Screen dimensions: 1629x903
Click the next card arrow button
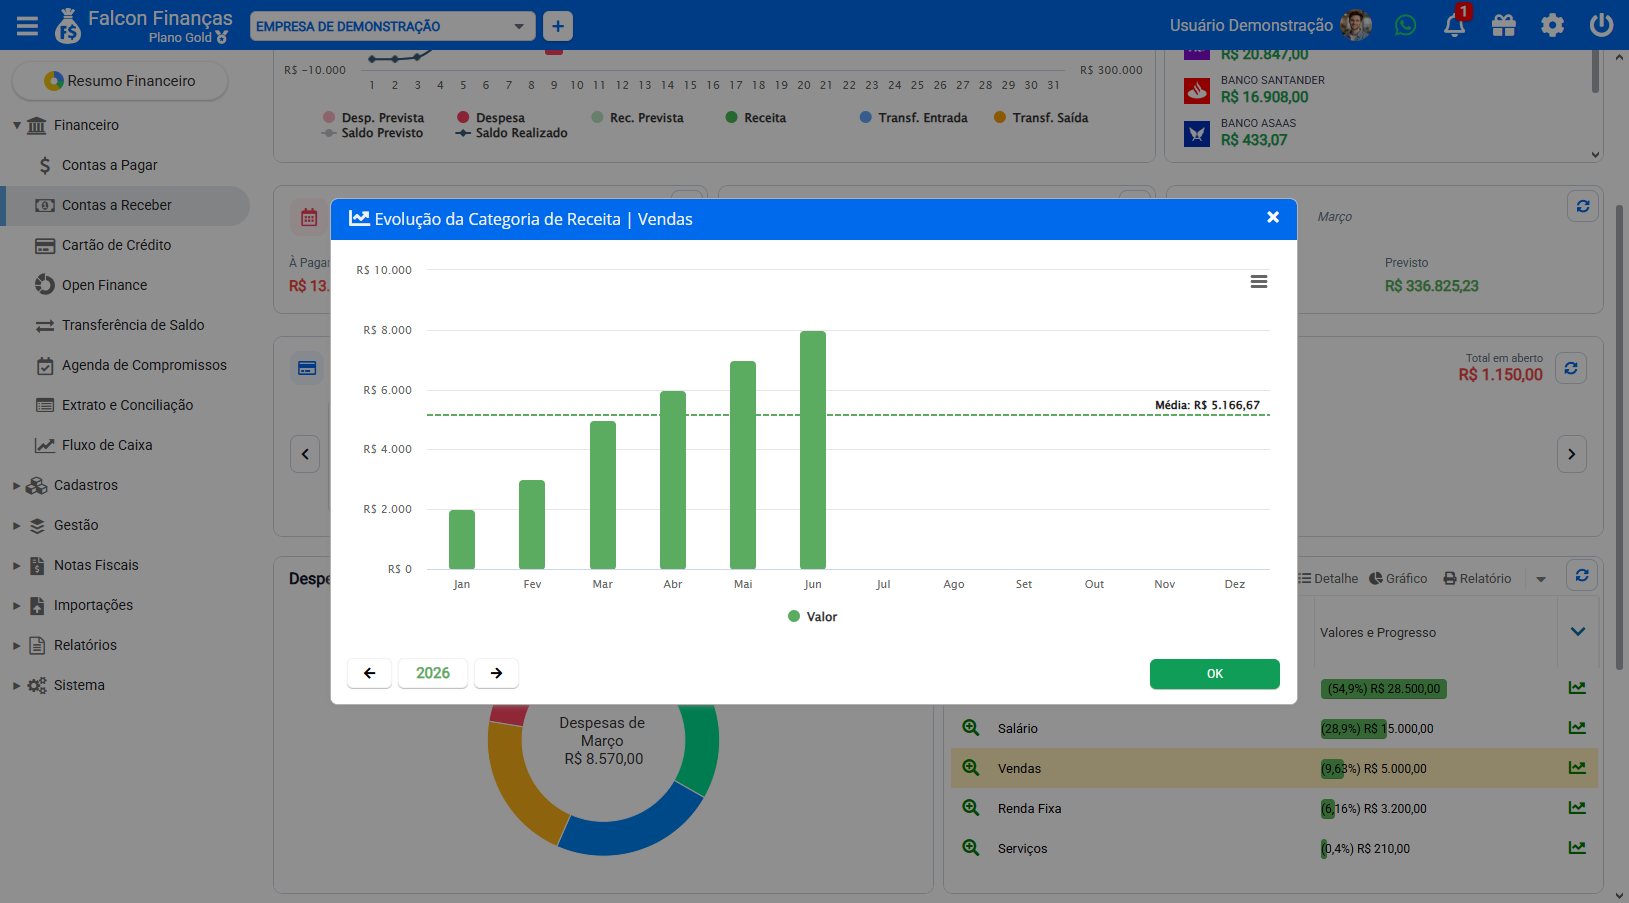[x=1571, y=454]
